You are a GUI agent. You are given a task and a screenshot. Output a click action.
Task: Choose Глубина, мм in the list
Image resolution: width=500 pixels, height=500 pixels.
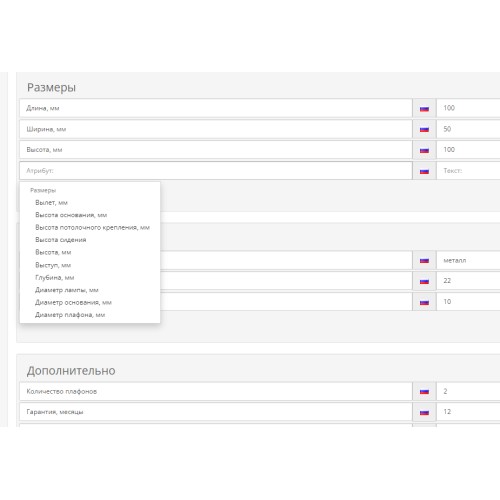(x=55, y=277)
